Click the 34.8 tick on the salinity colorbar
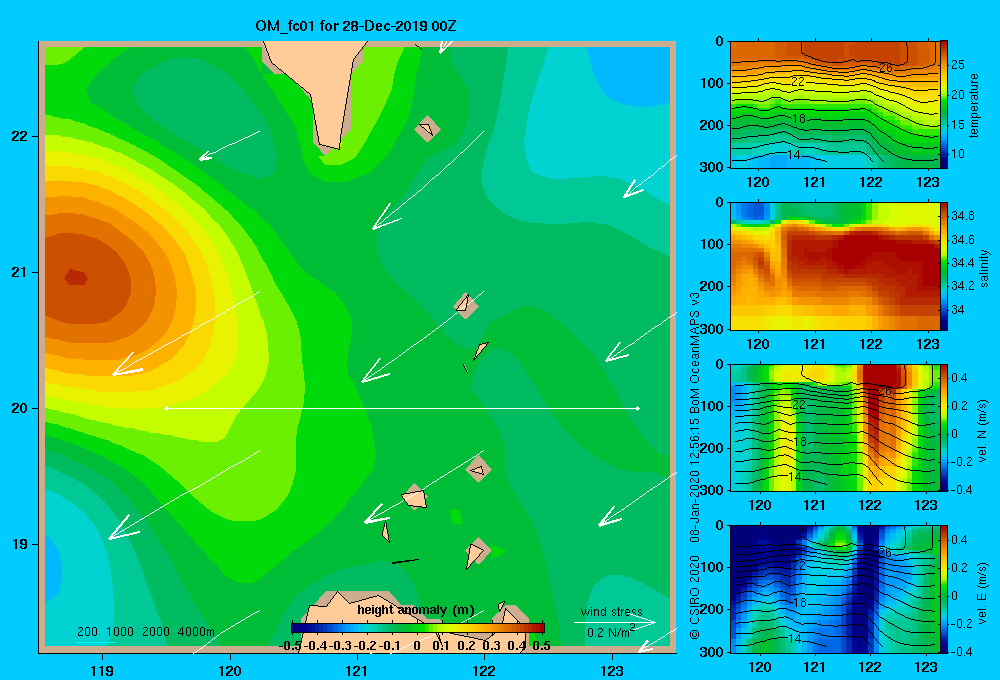This screenshot has width=1000, height=680. 962,216
